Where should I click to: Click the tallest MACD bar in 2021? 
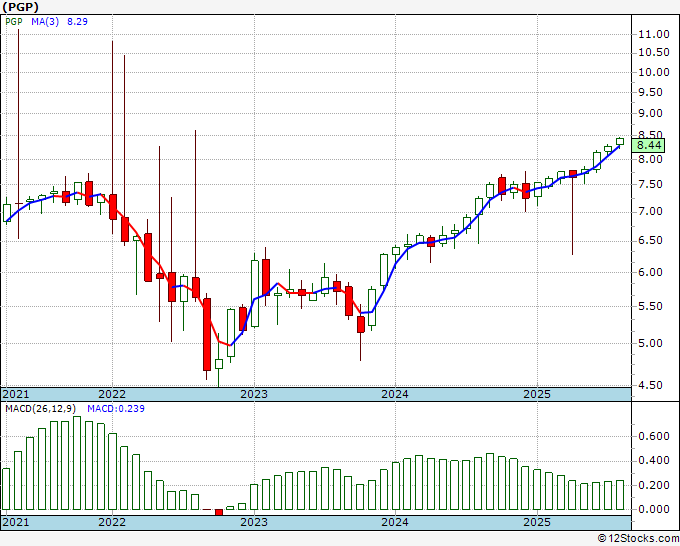(x=77, y=463)
